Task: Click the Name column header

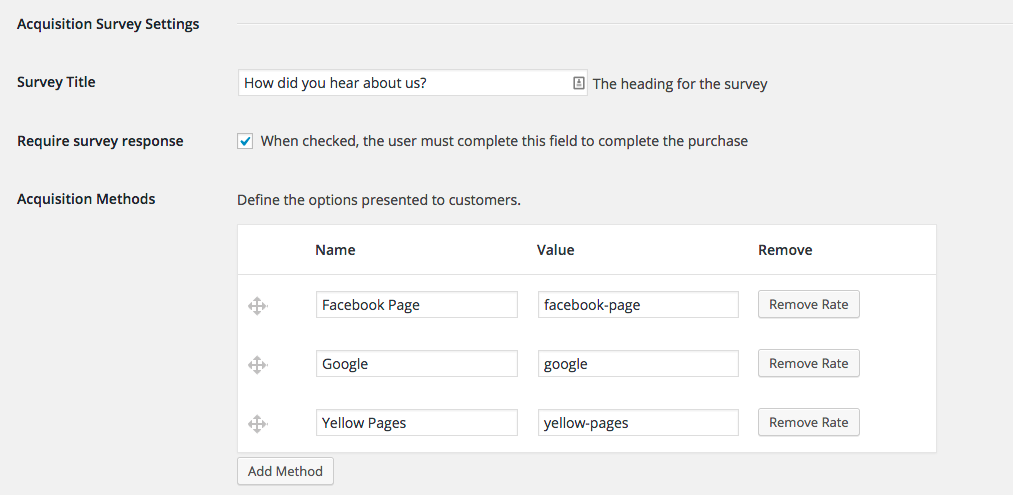Action: [335, 250]
